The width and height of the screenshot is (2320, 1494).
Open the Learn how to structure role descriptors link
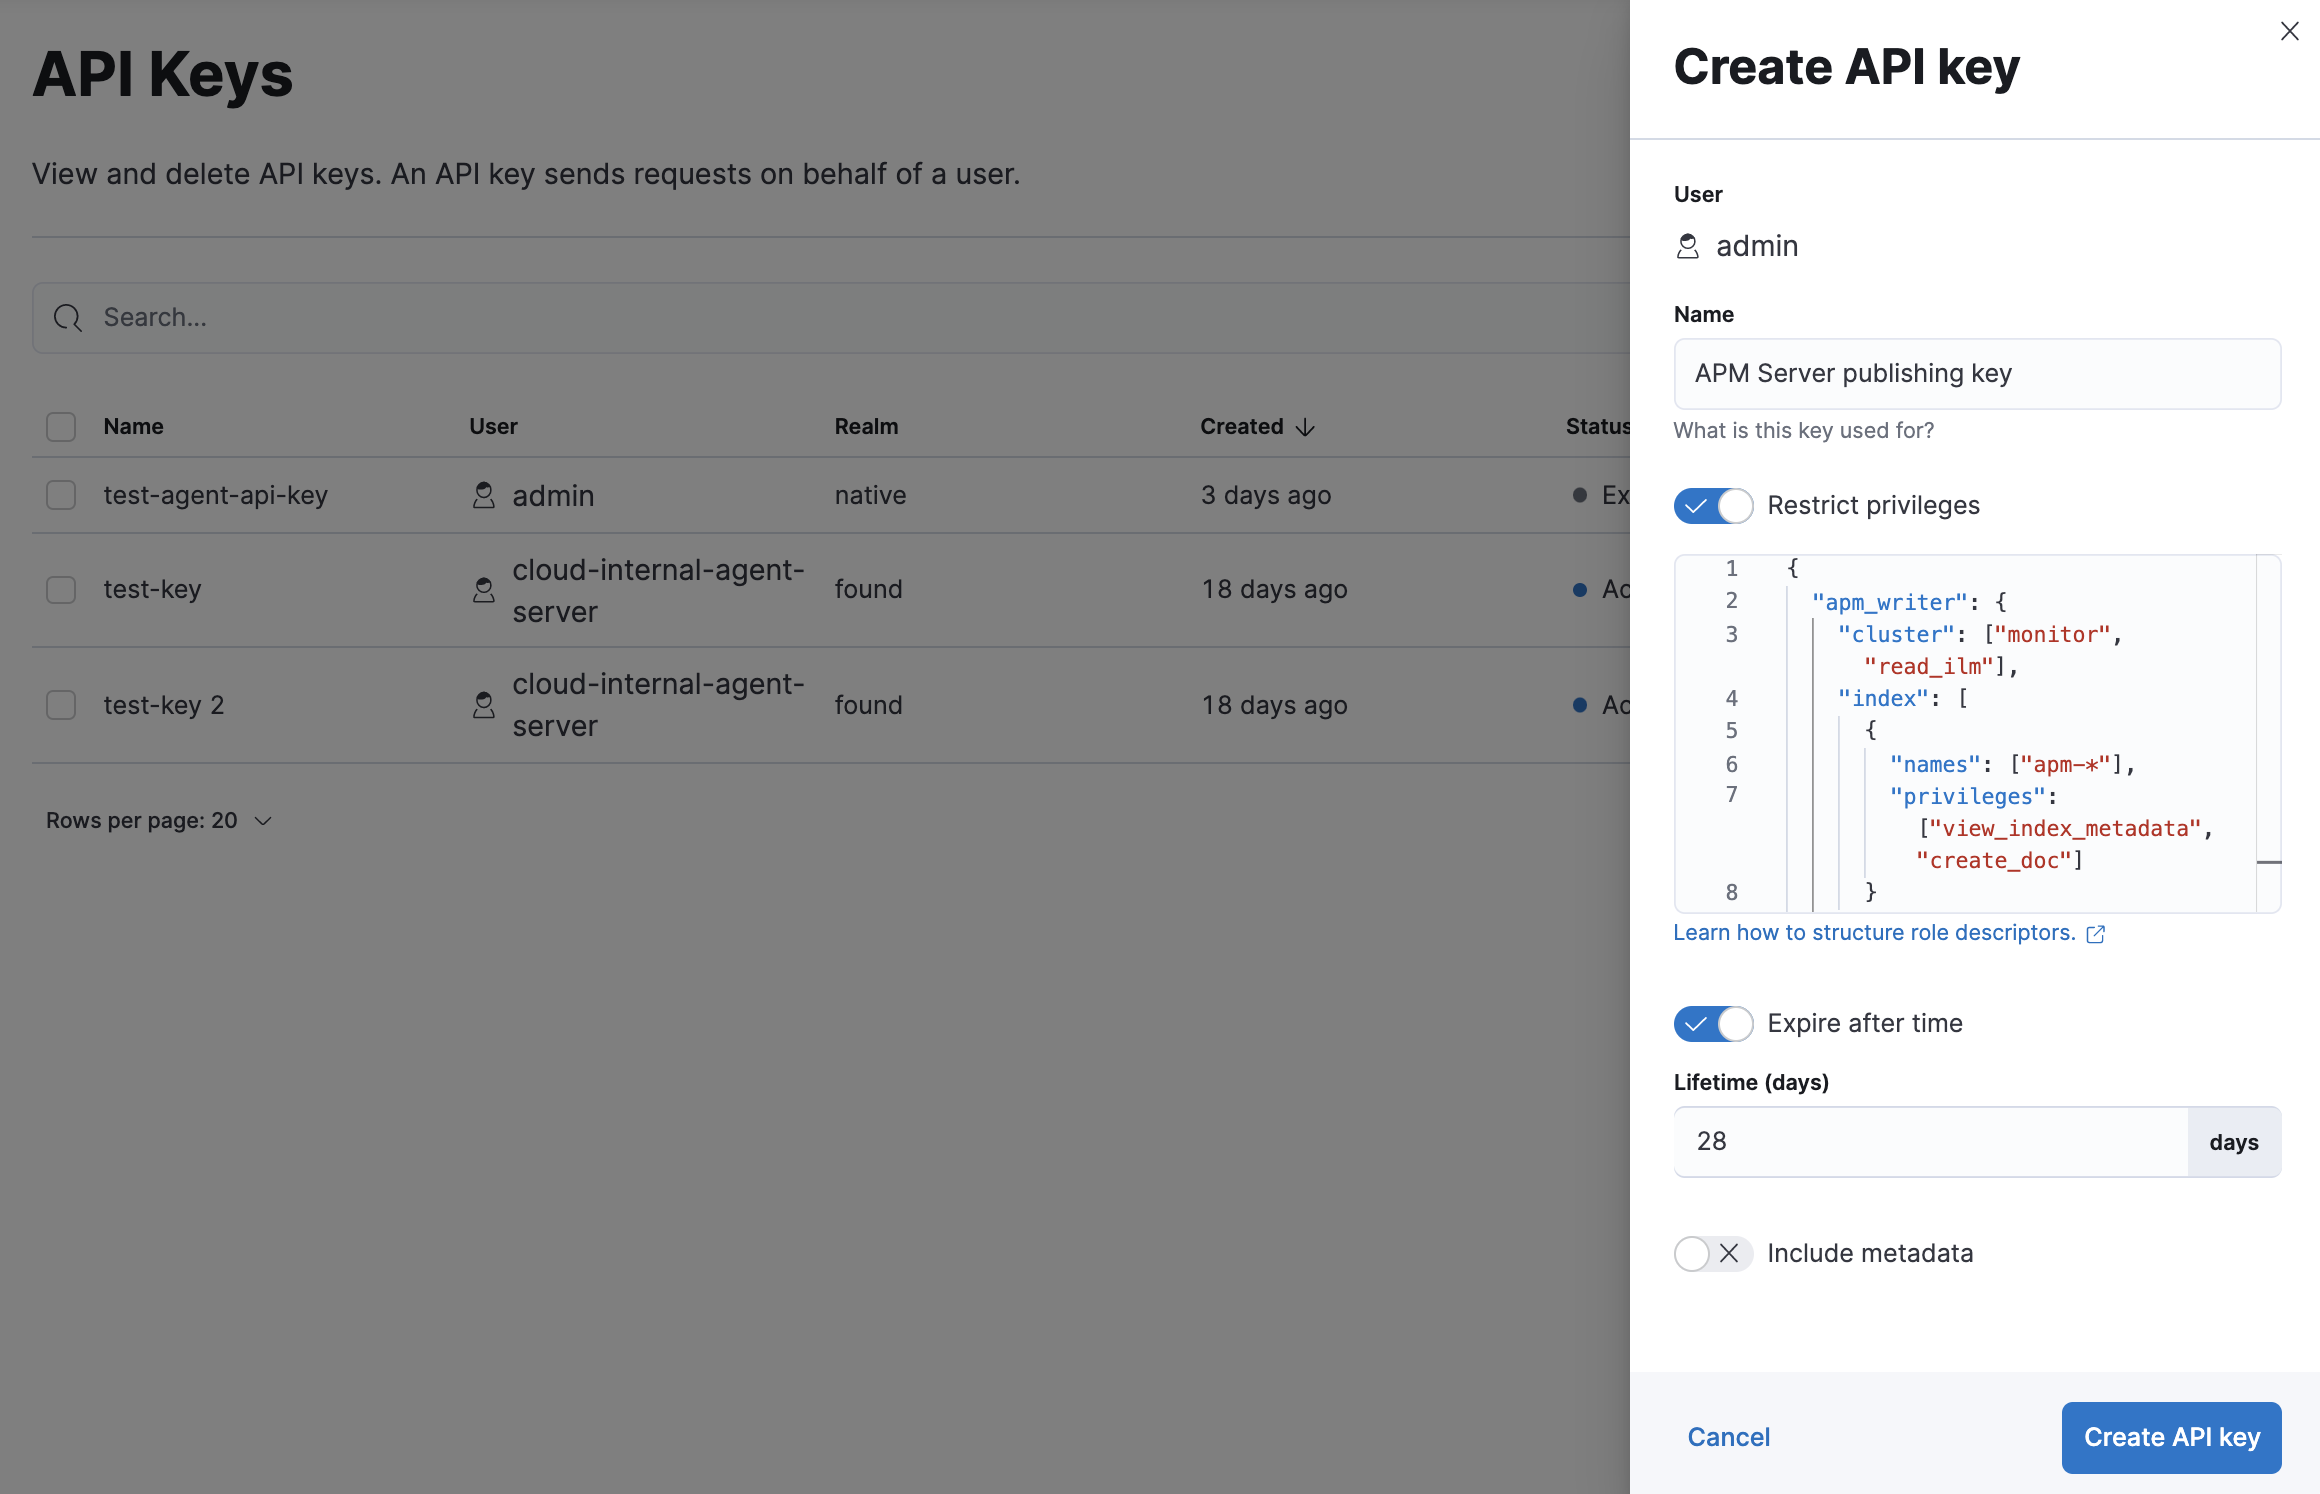[1876, 932]
